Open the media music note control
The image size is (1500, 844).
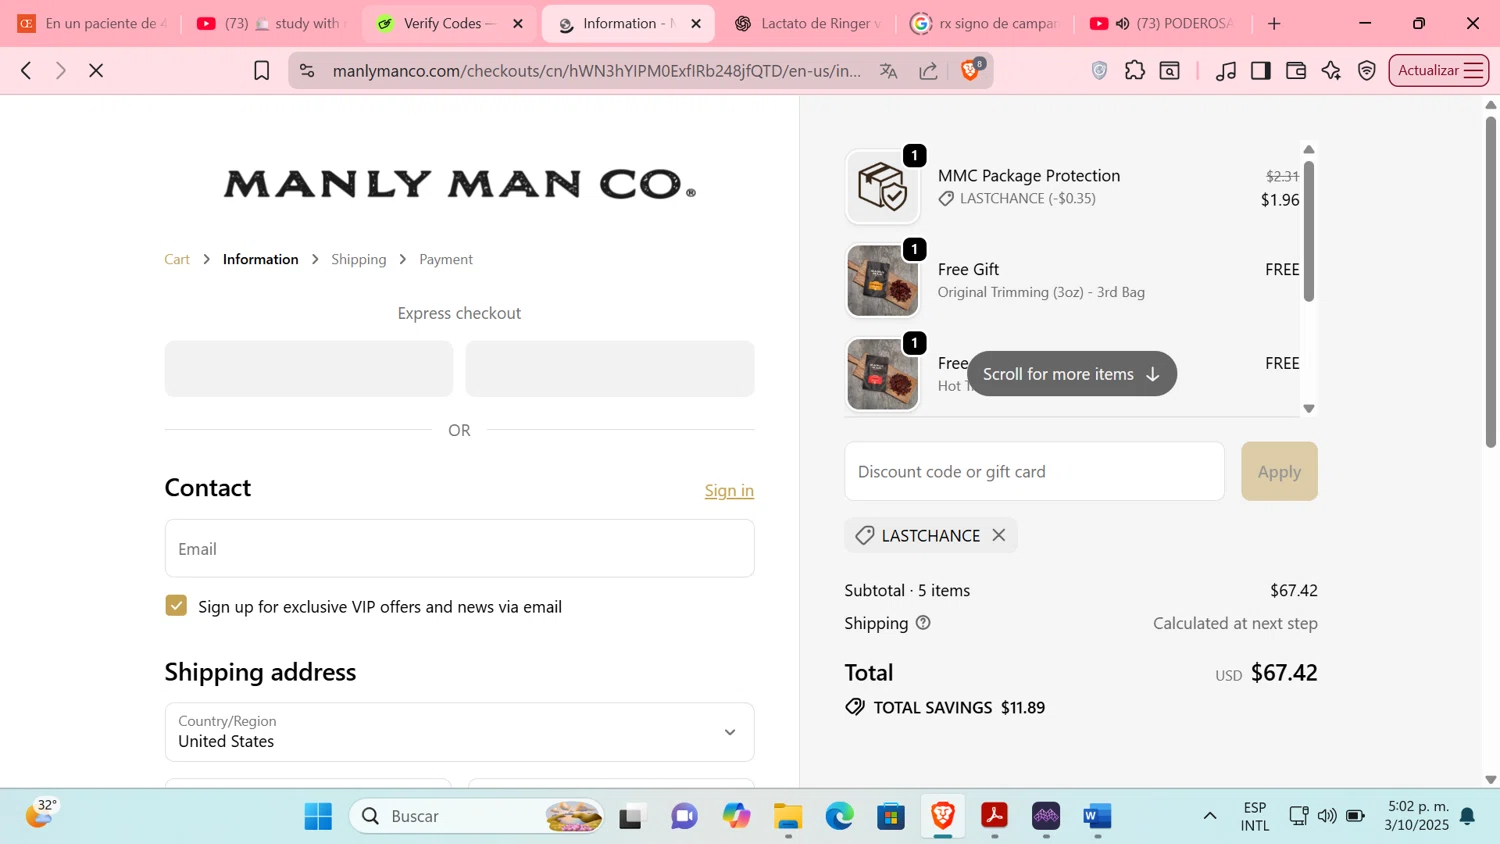point(1225,70)
